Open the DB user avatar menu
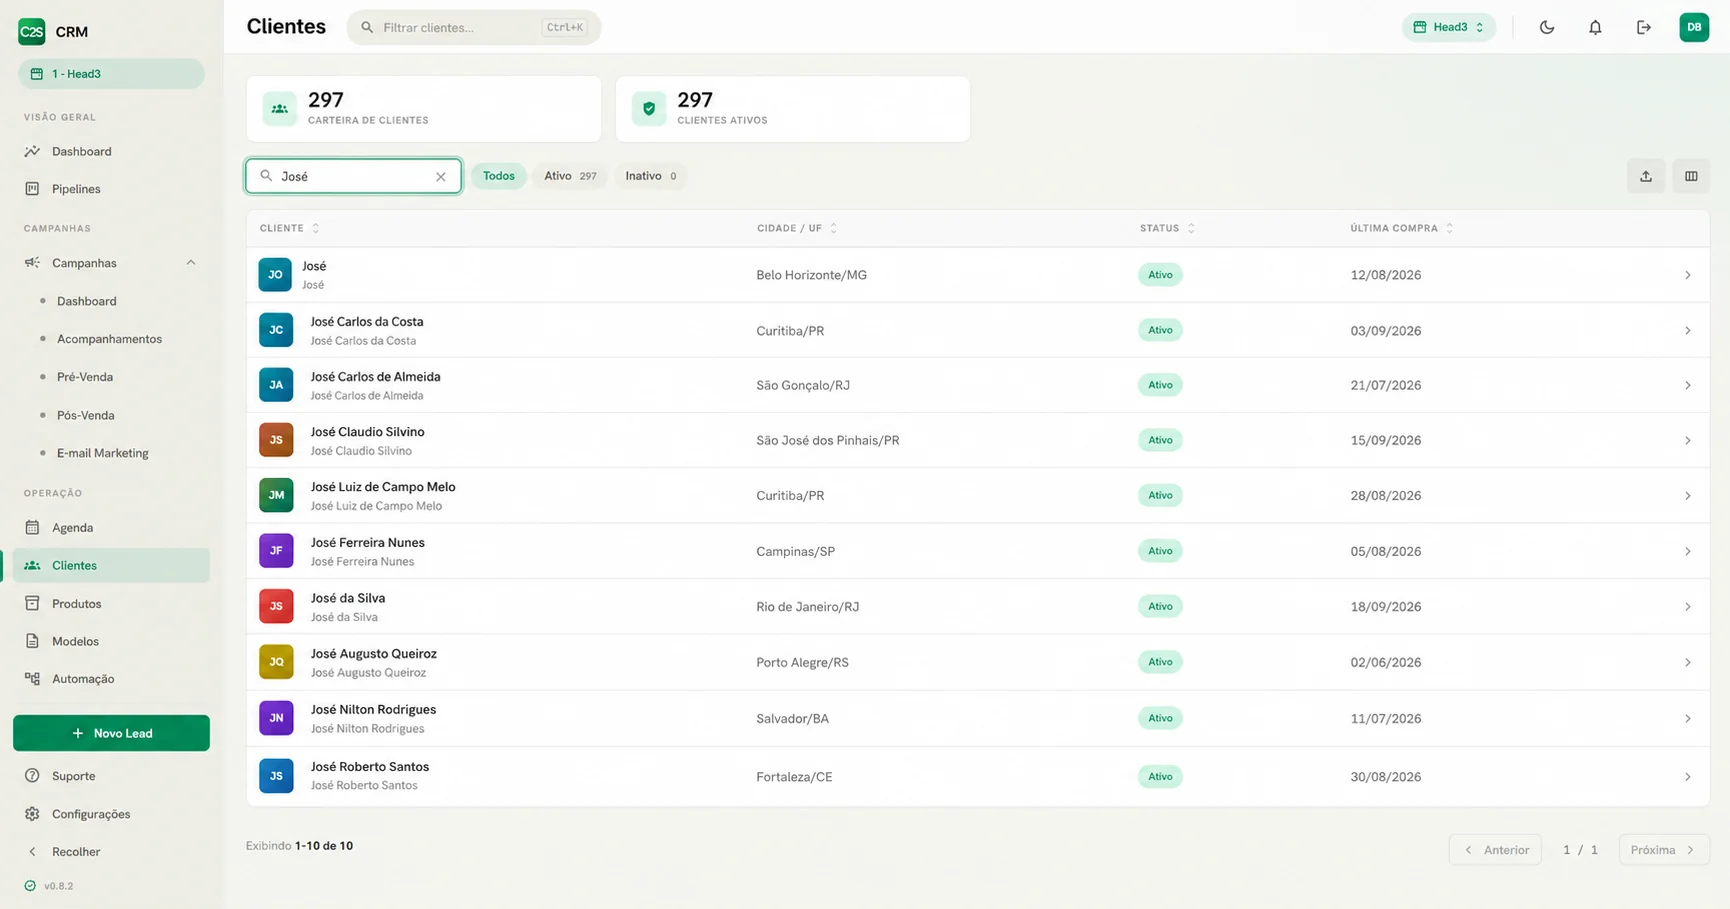The image size is (1730, 909). (1694, 27)
